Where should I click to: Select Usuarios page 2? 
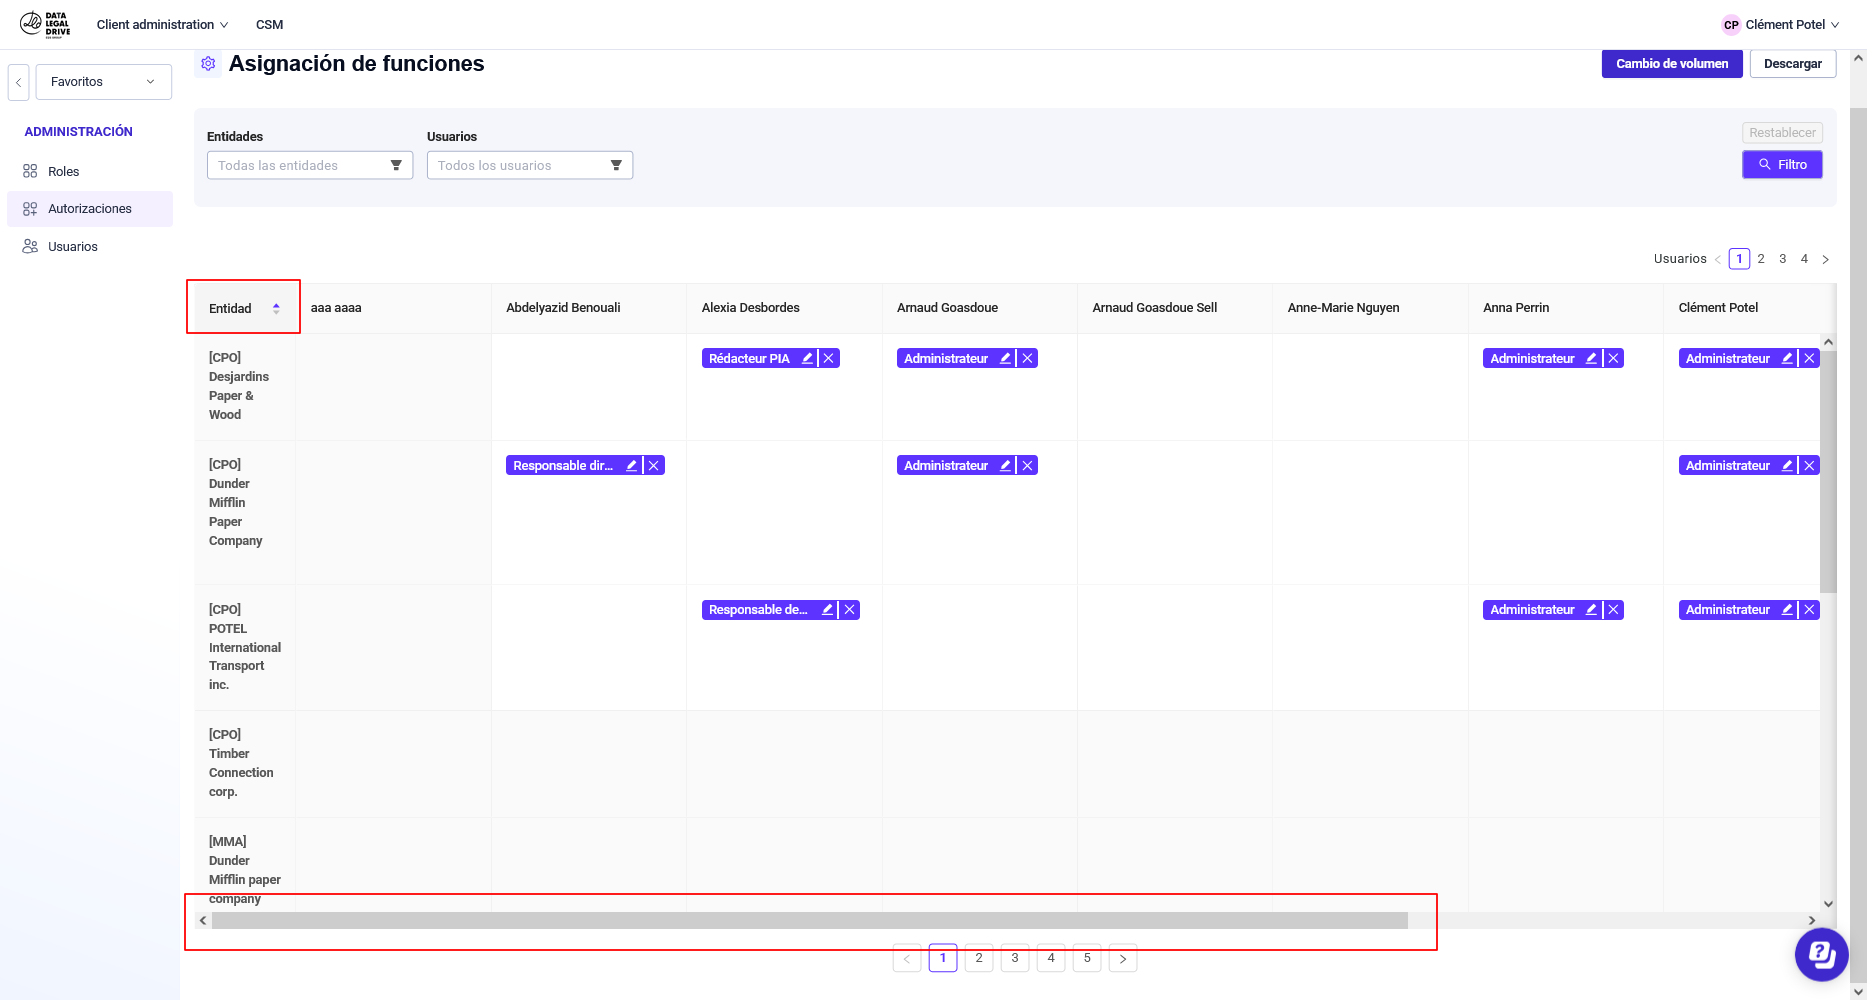coord(1761,259)
